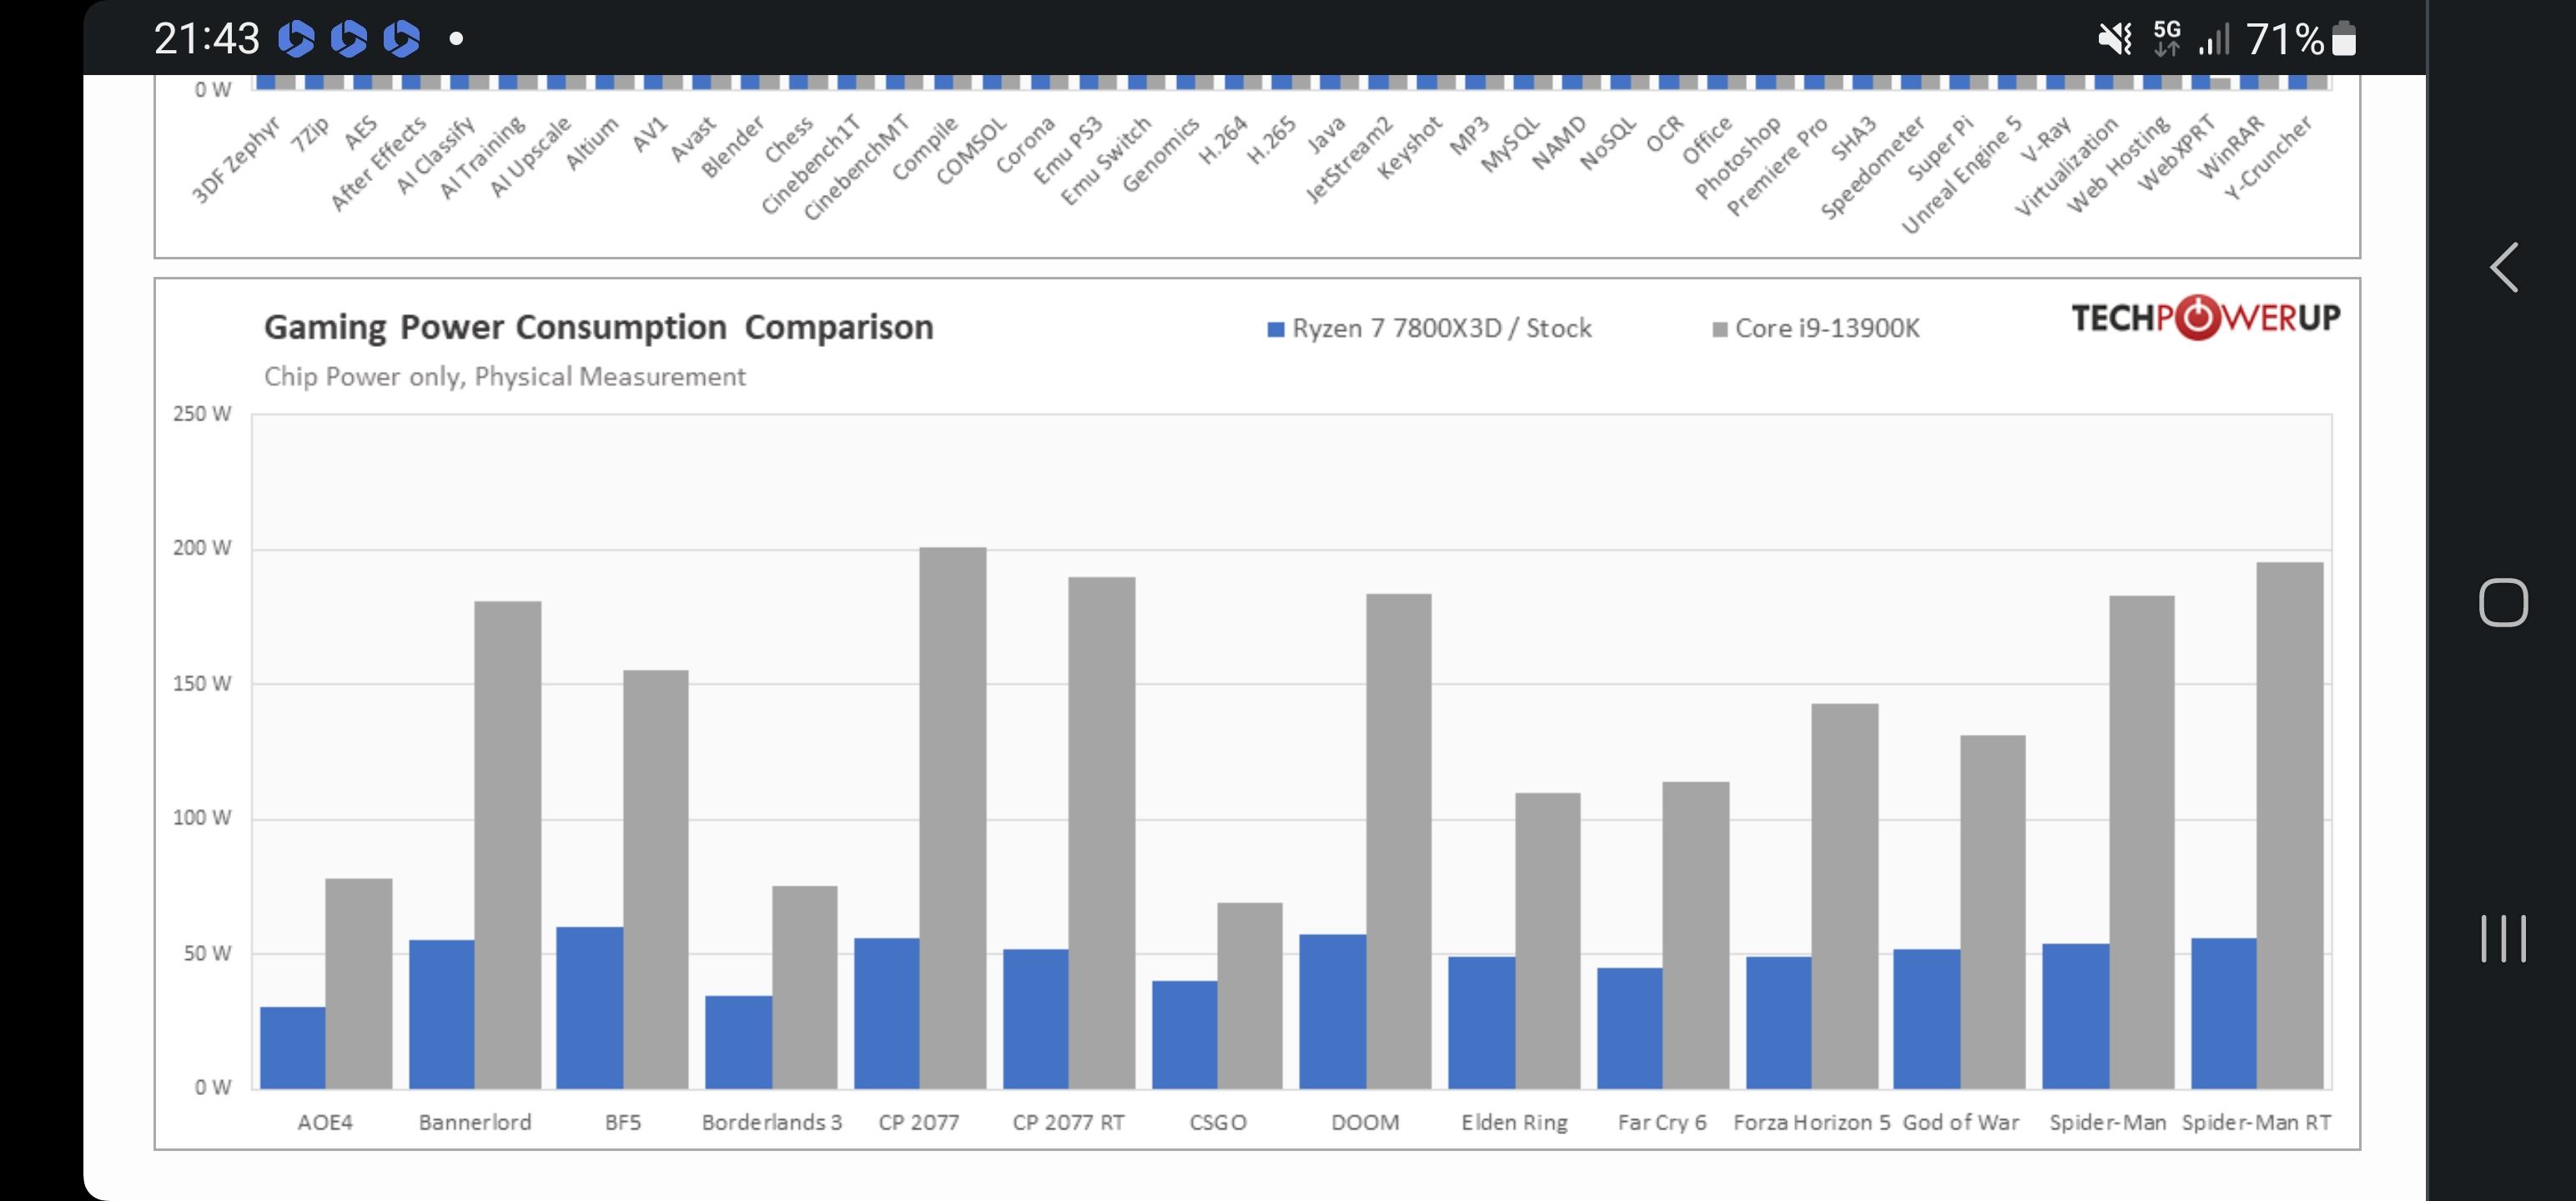This screenshot has width=2576, height=1201.
Task: Tap the notification overflow dot
Action: (x=456, y=39)
